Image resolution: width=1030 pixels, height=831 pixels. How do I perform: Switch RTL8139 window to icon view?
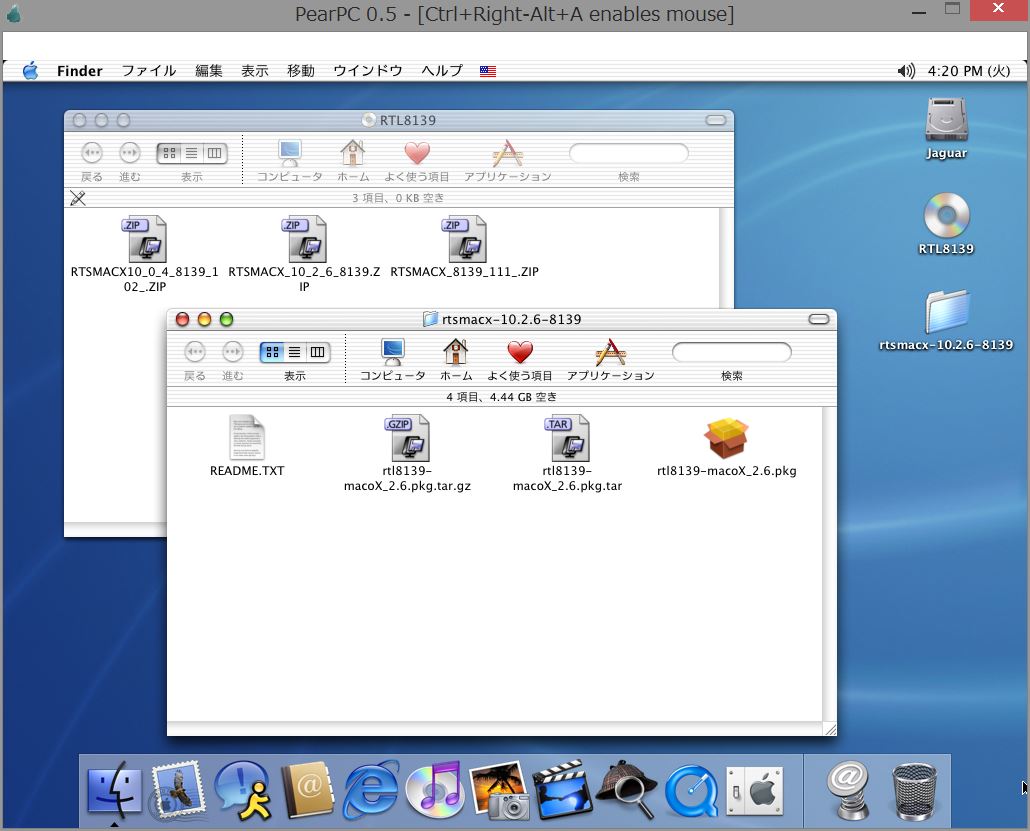click(x=169, y=153)
